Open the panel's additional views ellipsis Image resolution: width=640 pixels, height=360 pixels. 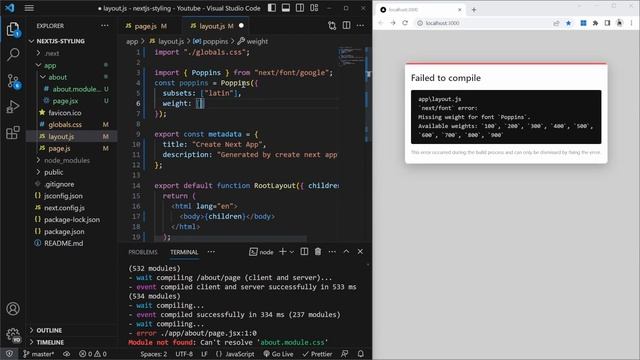(211, 252)
